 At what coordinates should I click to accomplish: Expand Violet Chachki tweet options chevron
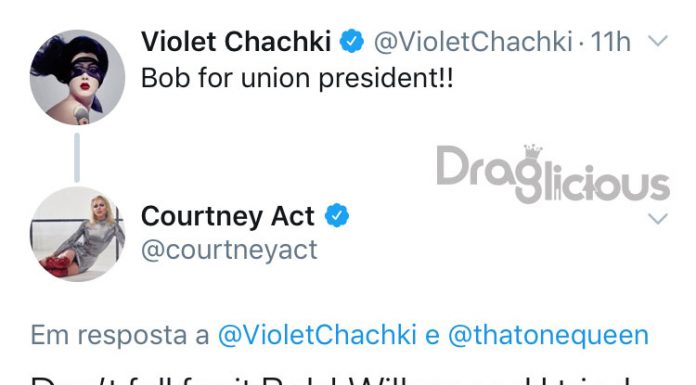click(658, 41)
